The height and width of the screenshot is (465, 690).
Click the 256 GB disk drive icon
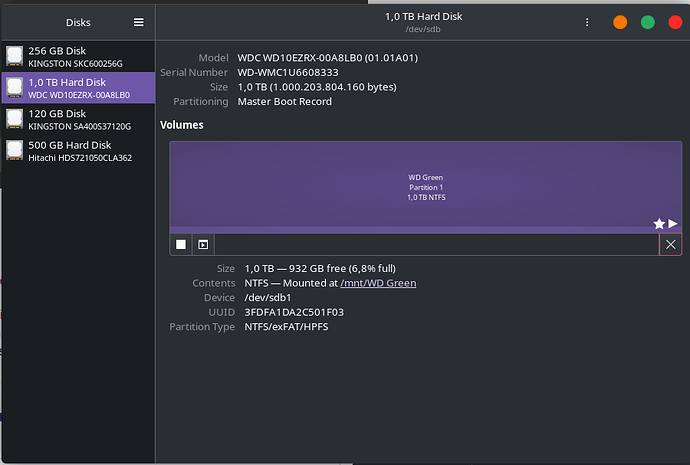tap(15, 56)
